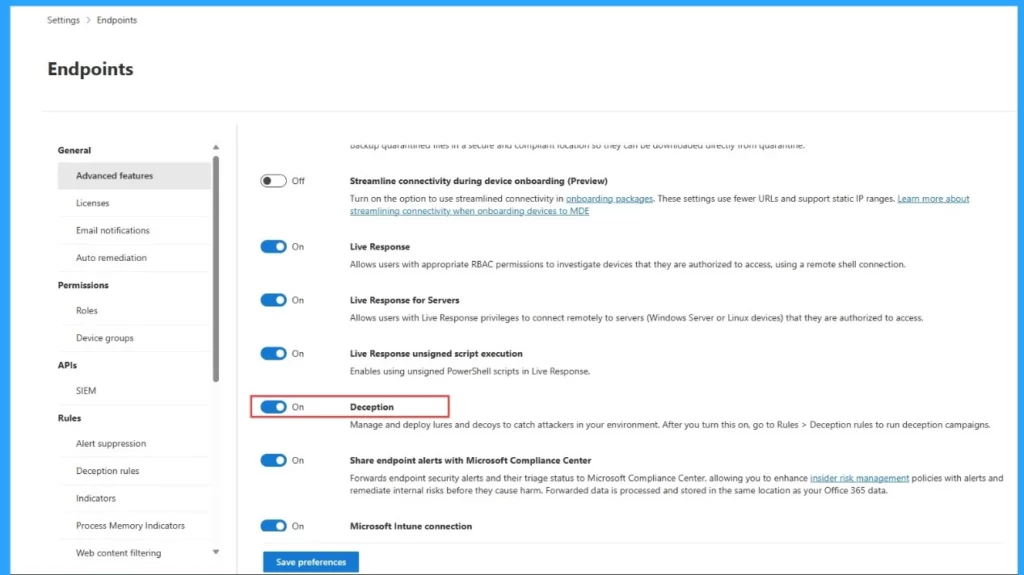1024x575 pixels.
Task: Disable Microsoft Intune connection toggle
Action: pyautogui.click(x=273, y=526)
